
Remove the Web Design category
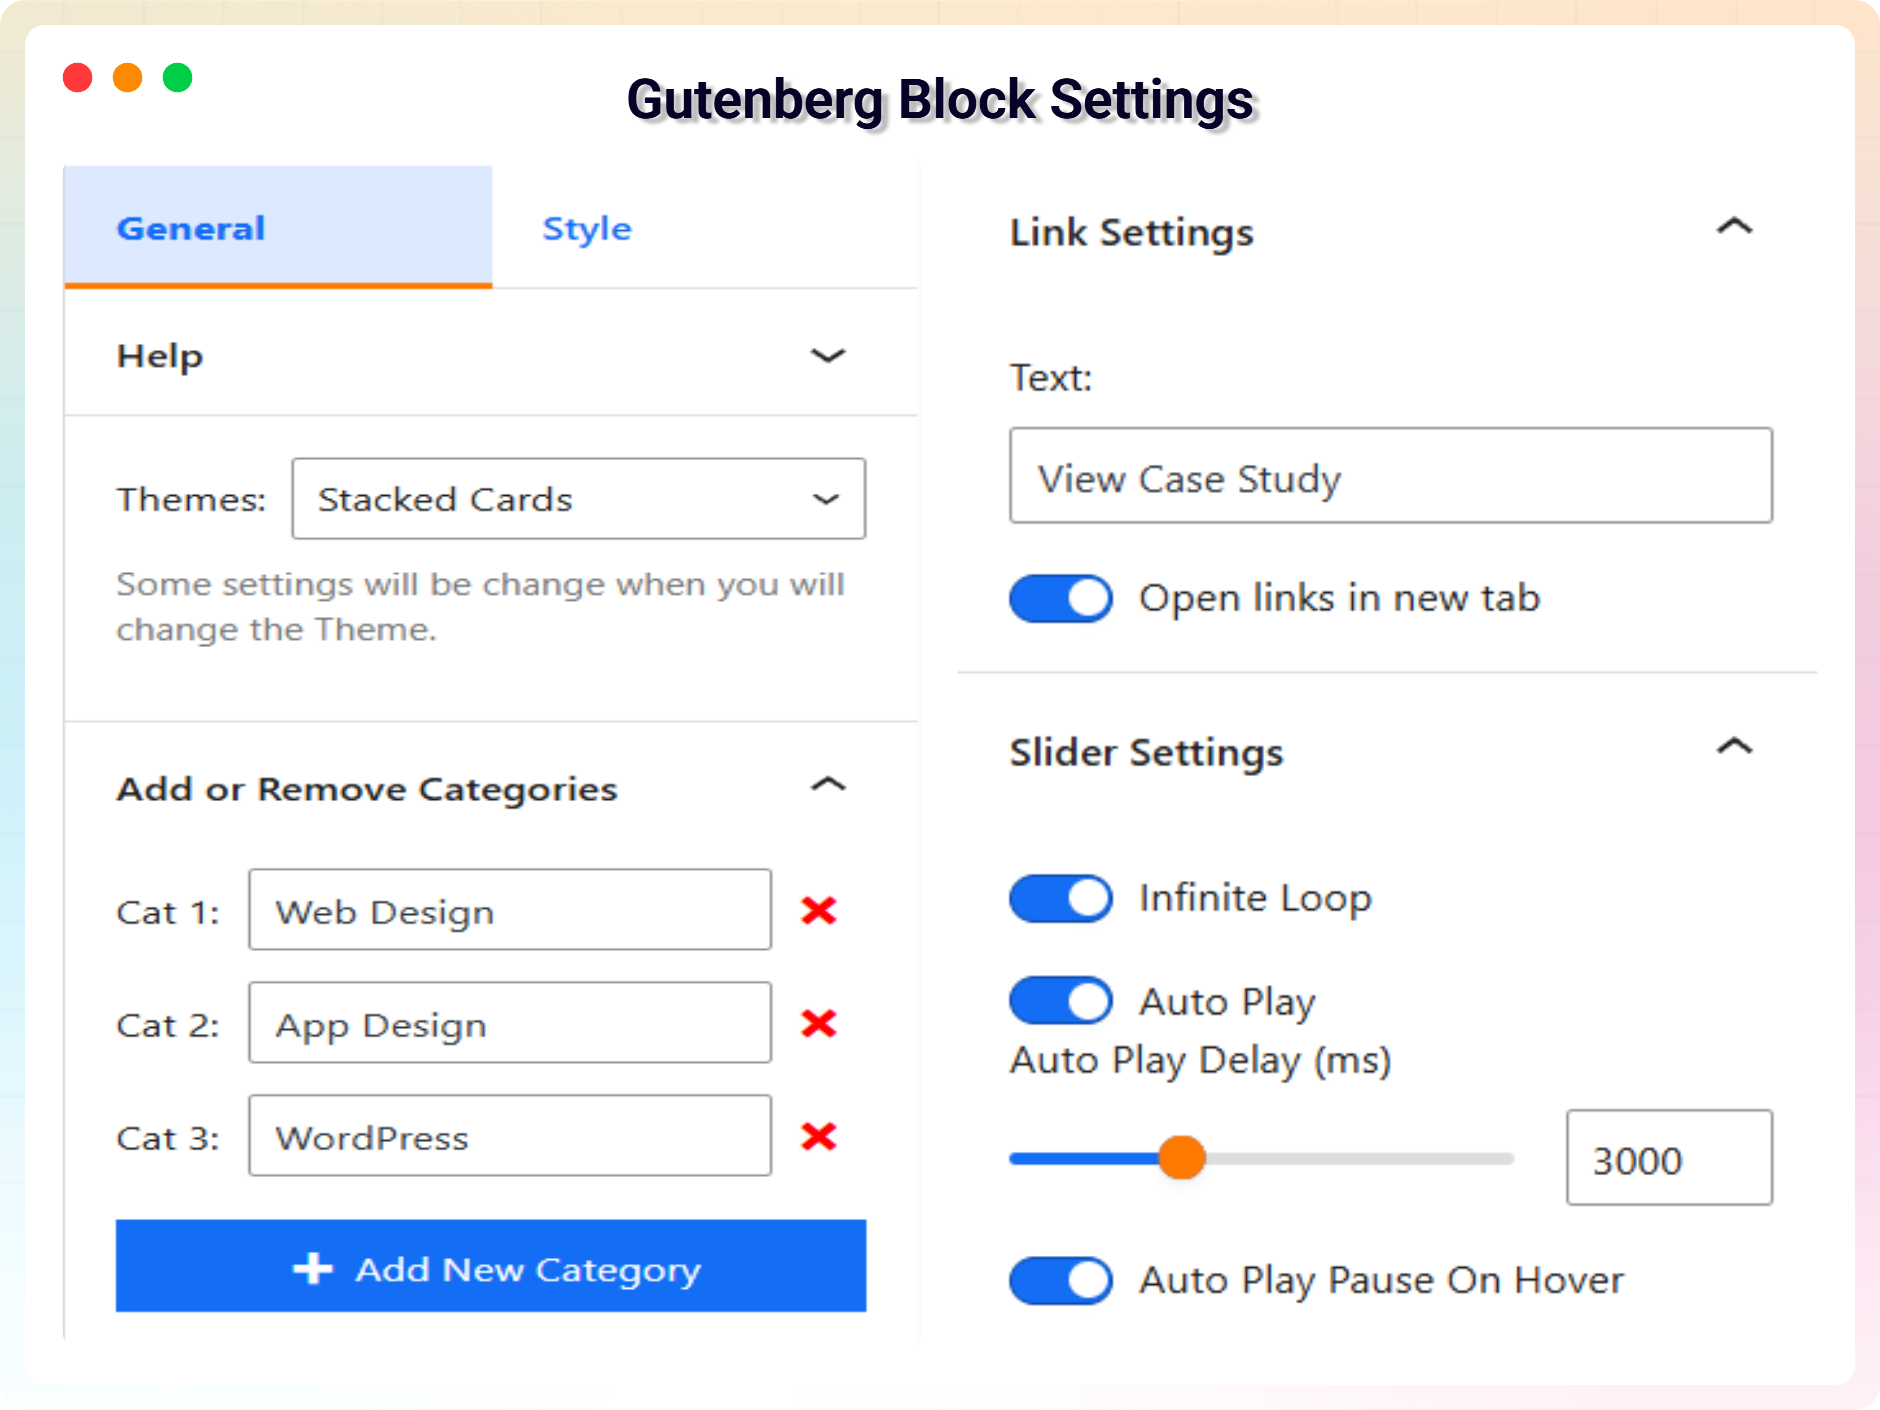pos(818,910)
